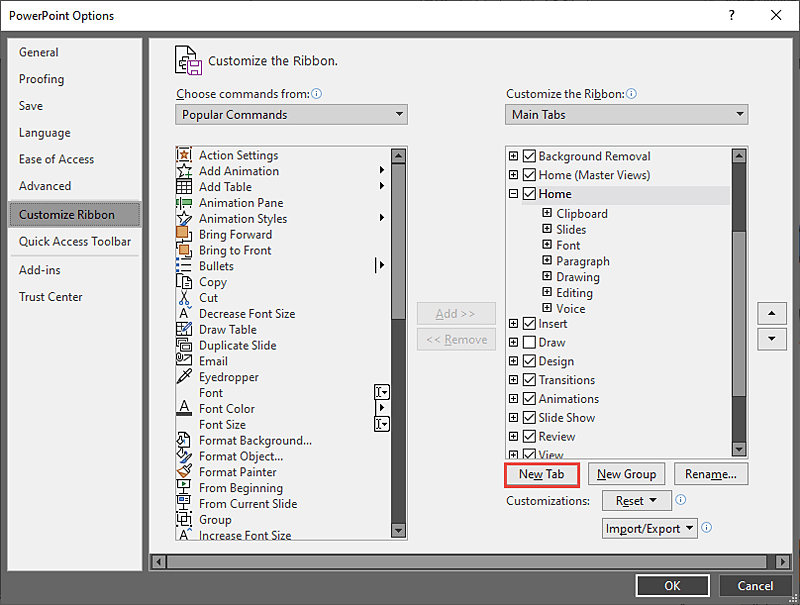Select the Cut command

(x=208, y=298)
